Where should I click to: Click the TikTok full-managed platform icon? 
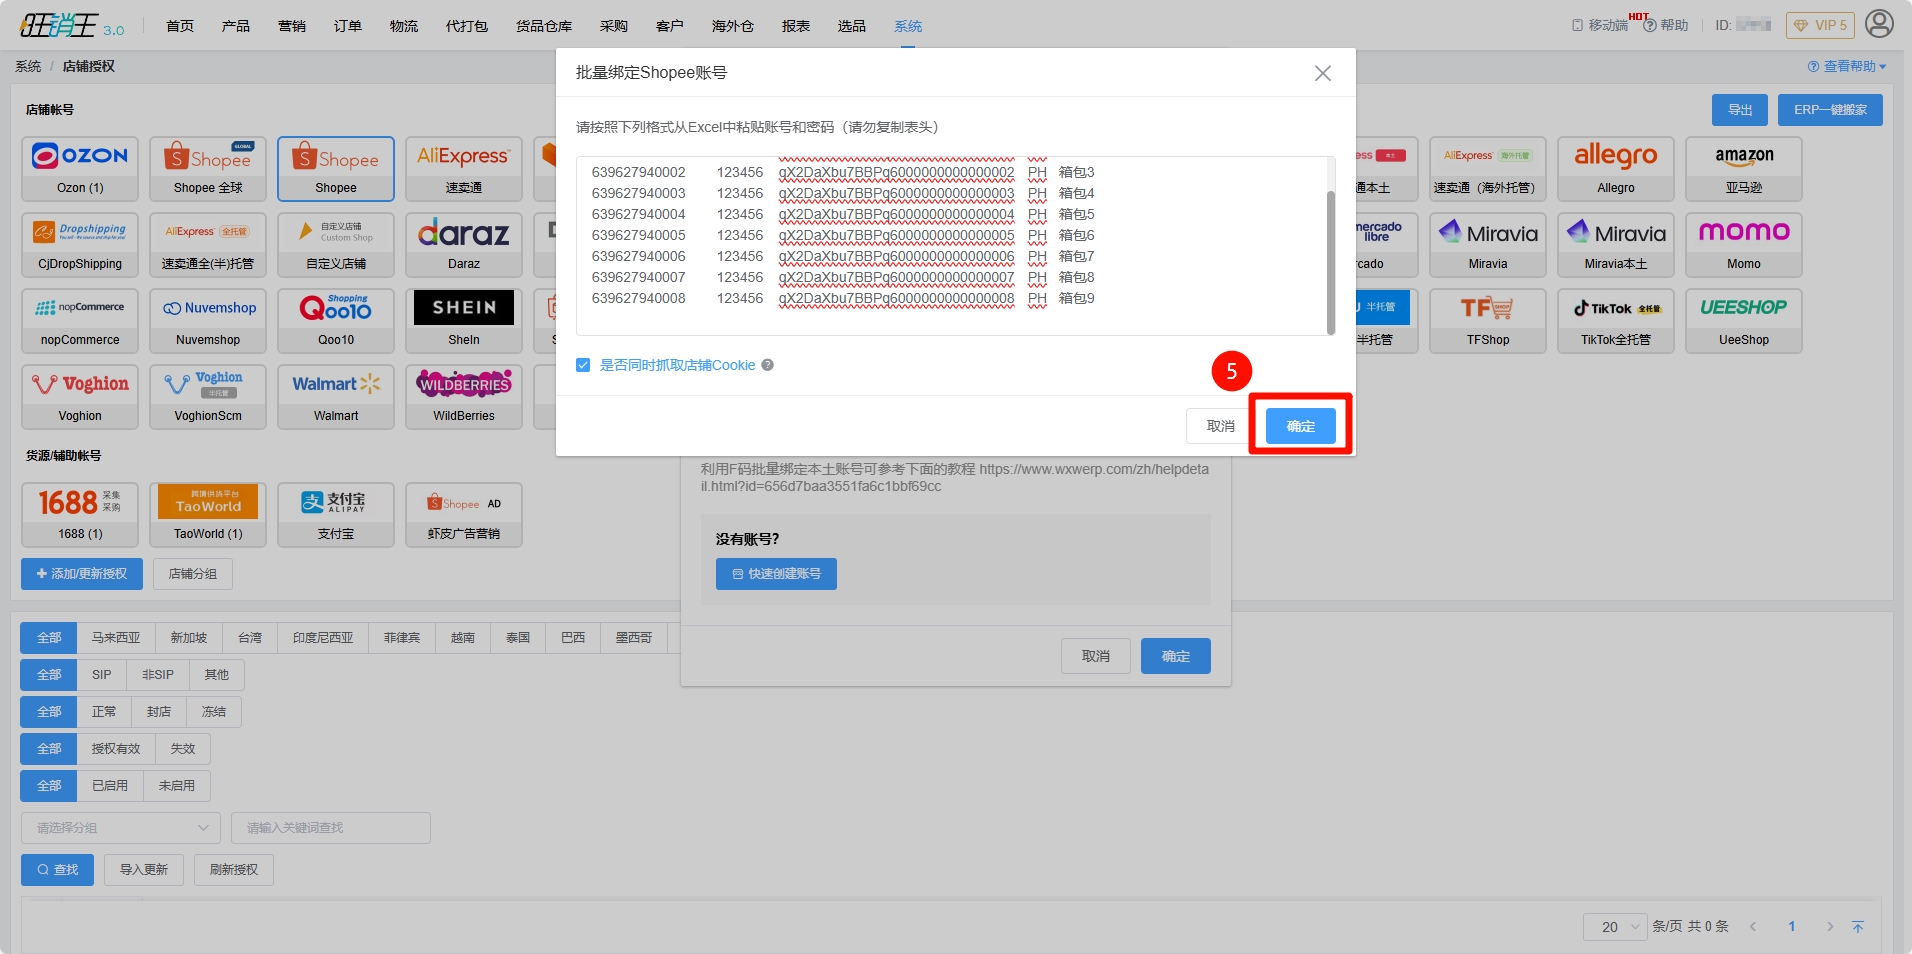(1615, 320)
